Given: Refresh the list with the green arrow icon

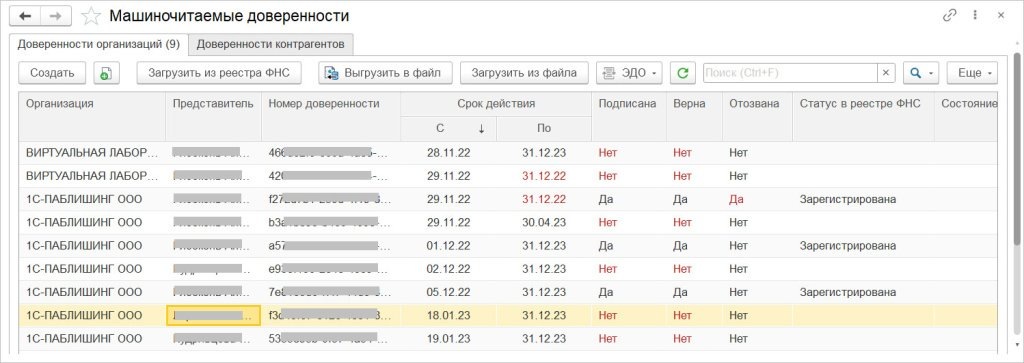Looking at the screenshot, I should 683,73.
